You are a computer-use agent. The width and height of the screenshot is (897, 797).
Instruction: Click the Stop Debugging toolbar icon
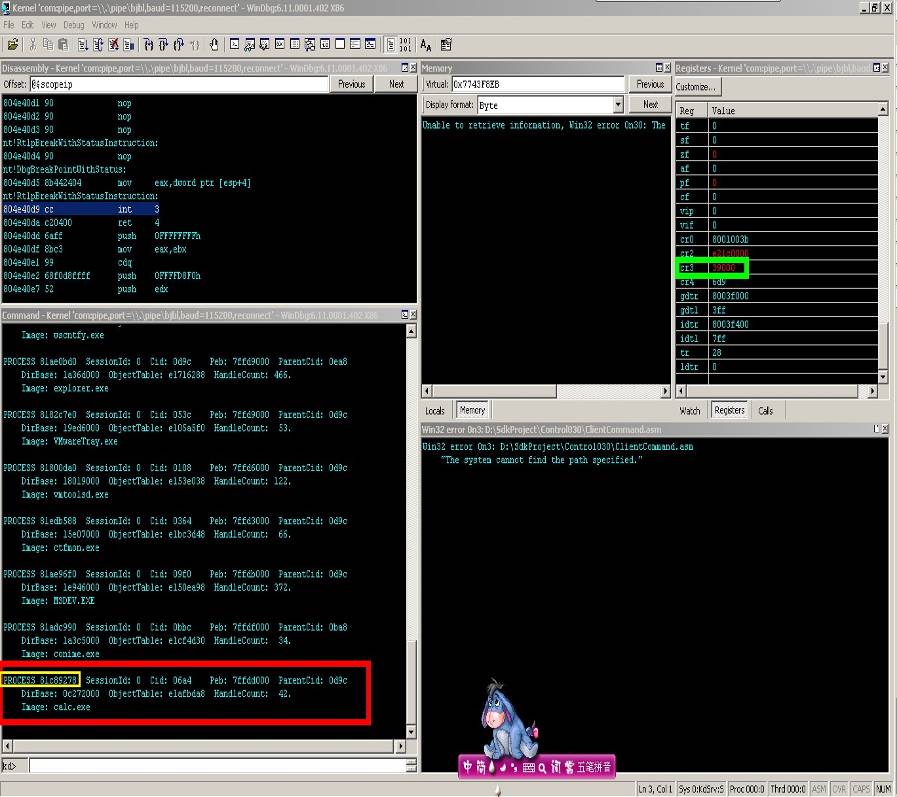point(113,45)
